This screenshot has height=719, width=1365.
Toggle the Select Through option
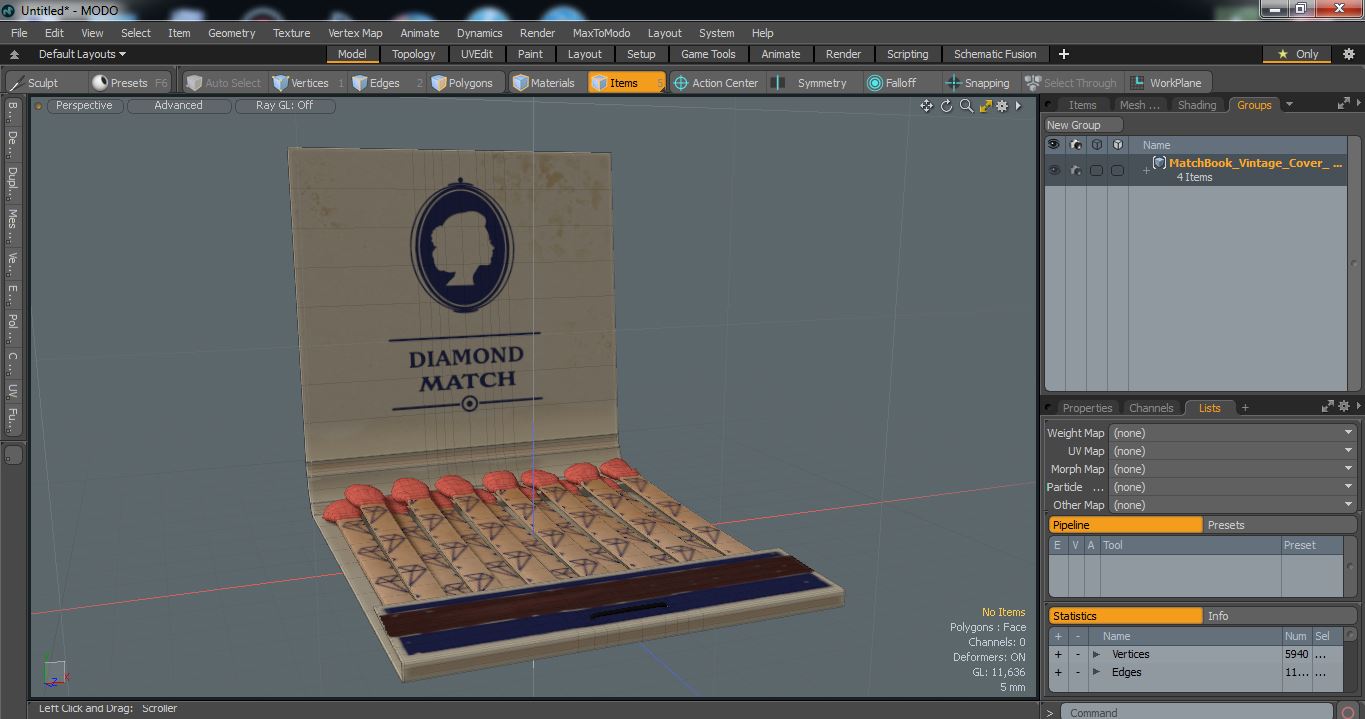[x=1071, y=83]
